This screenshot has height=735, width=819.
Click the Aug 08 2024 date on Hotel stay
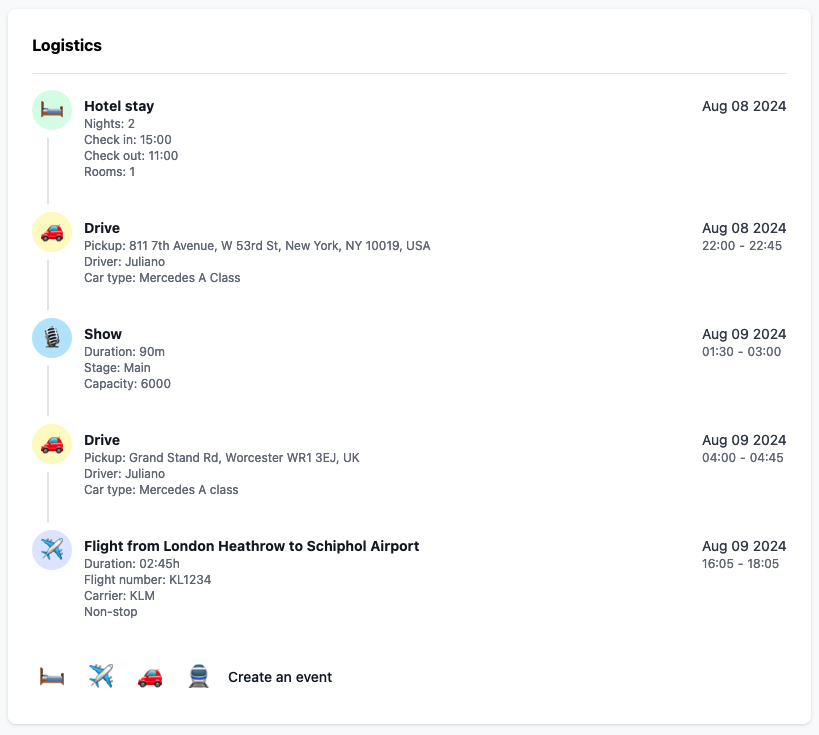744,106
